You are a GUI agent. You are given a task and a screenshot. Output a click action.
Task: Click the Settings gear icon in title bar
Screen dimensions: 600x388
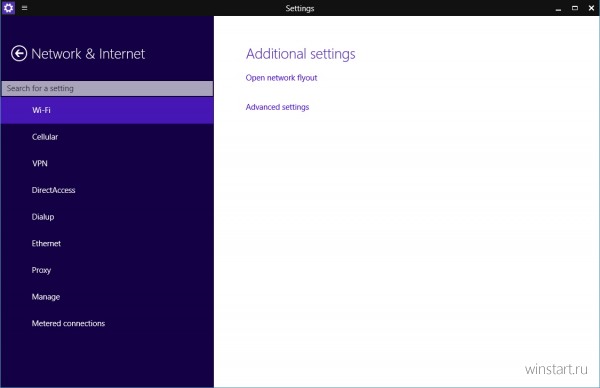(8, 8)
